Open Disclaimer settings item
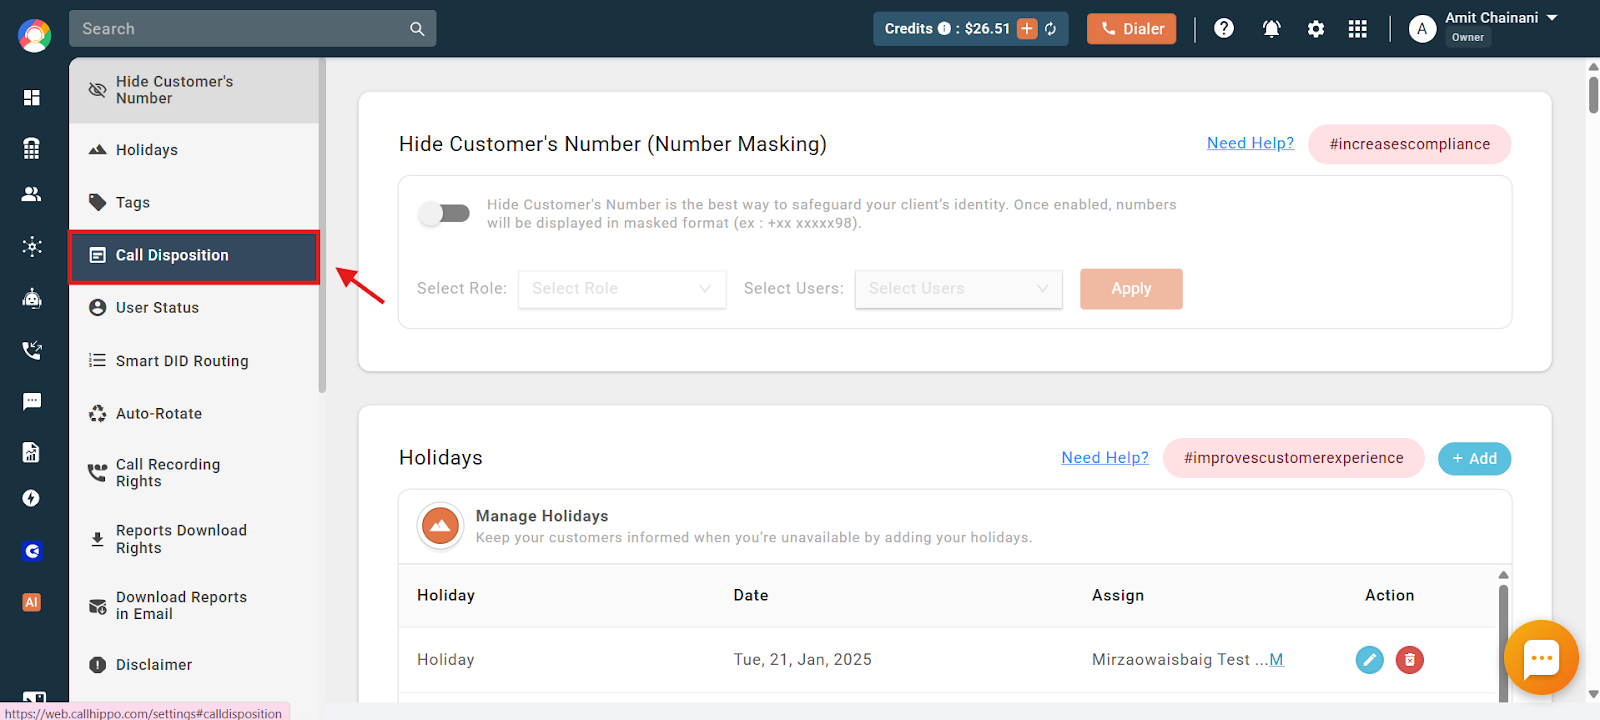Image resolution: width=1600 pixels, height=720 pixels. point(194,665)
